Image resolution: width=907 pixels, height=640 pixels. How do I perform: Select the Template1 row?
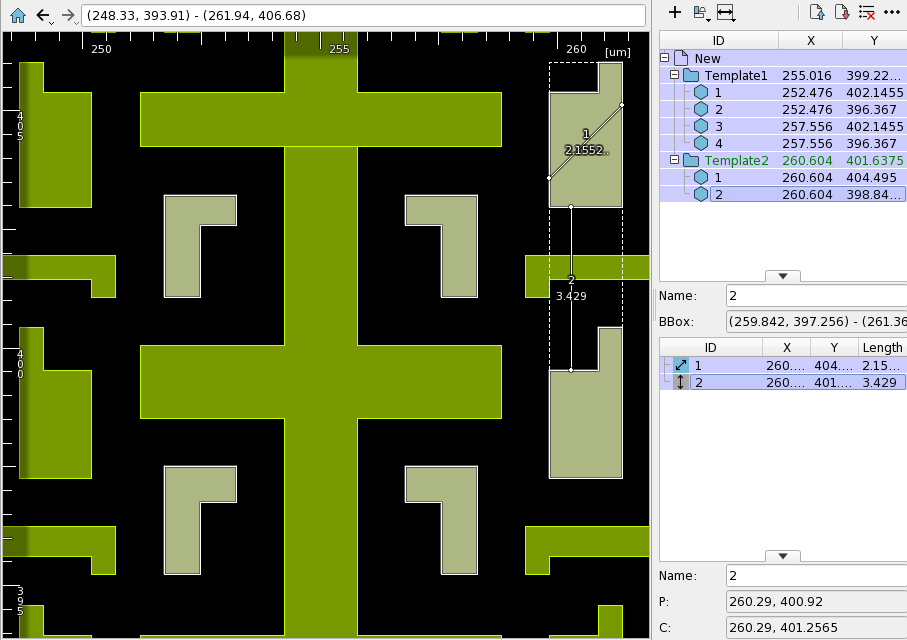[783, 75]
